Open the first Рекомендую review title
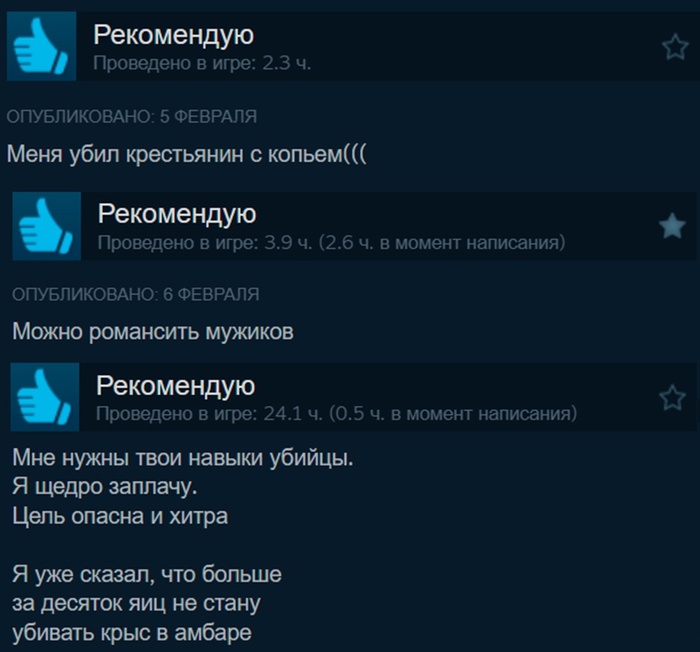Viewport: 700px width, 652px height. tap(174, 35)
